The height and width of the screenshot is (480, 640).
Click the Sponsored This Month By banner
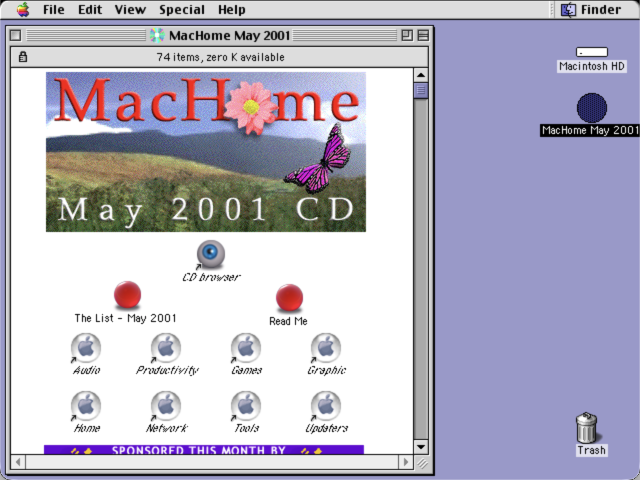tap(204, 449)
